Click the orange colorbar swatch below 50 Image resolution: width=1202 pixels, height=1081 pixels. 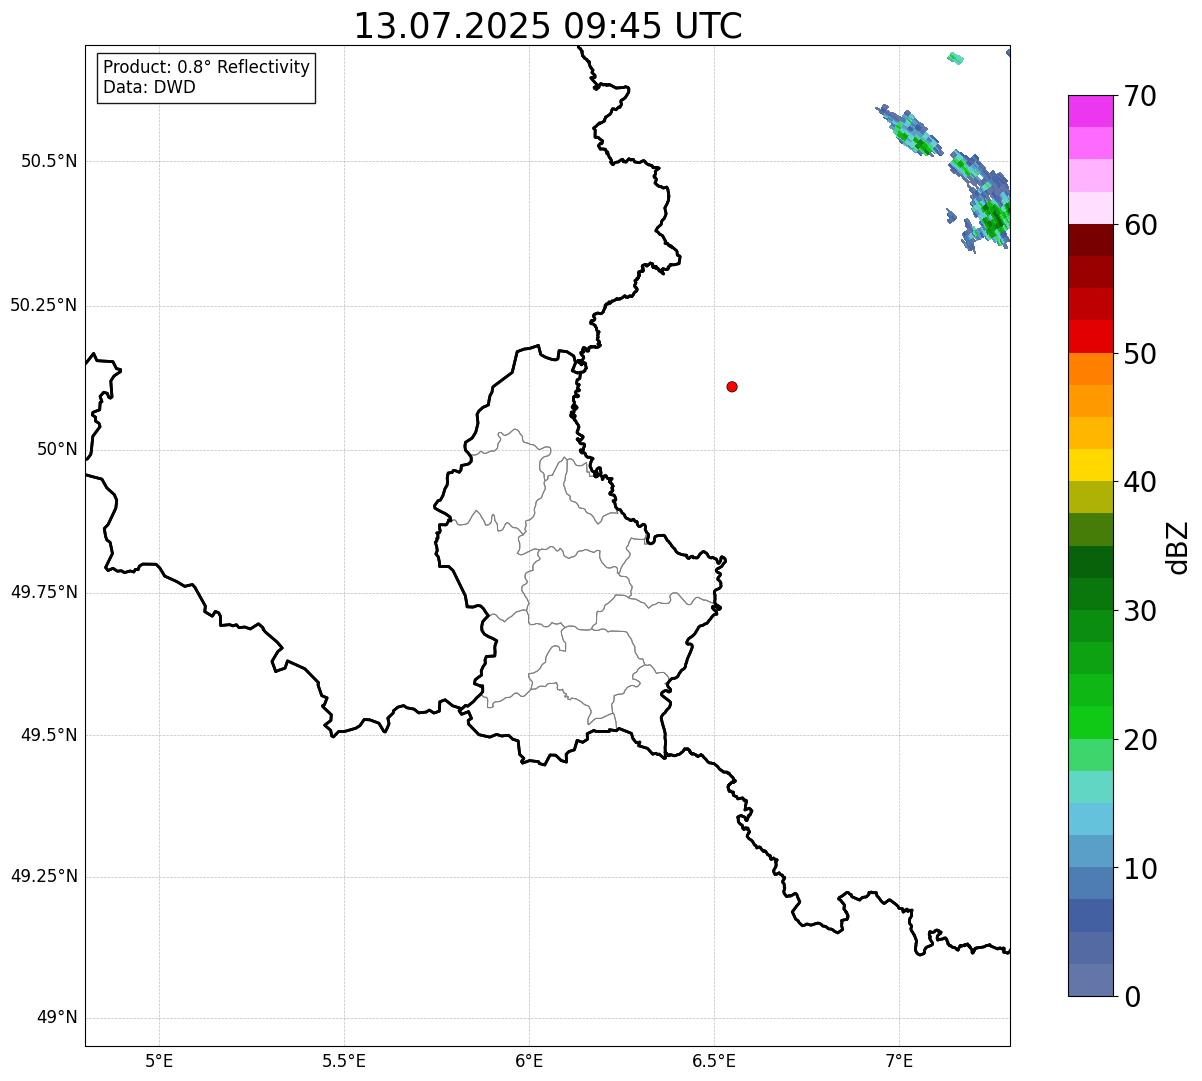coord(1091,369)
